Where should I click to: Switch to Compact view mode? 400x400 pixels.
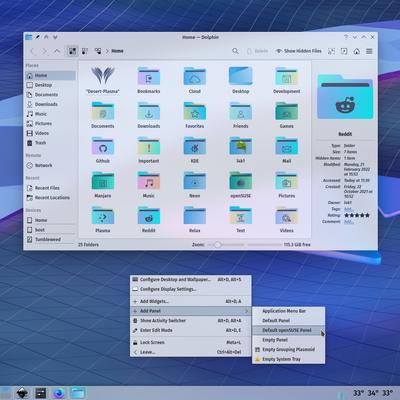[x=85, y=51]
